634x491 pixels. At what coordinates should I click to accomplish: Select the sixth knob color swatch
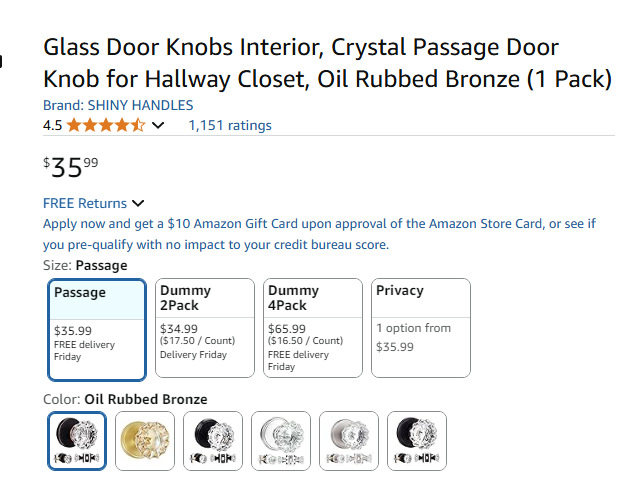coord(416,441)
